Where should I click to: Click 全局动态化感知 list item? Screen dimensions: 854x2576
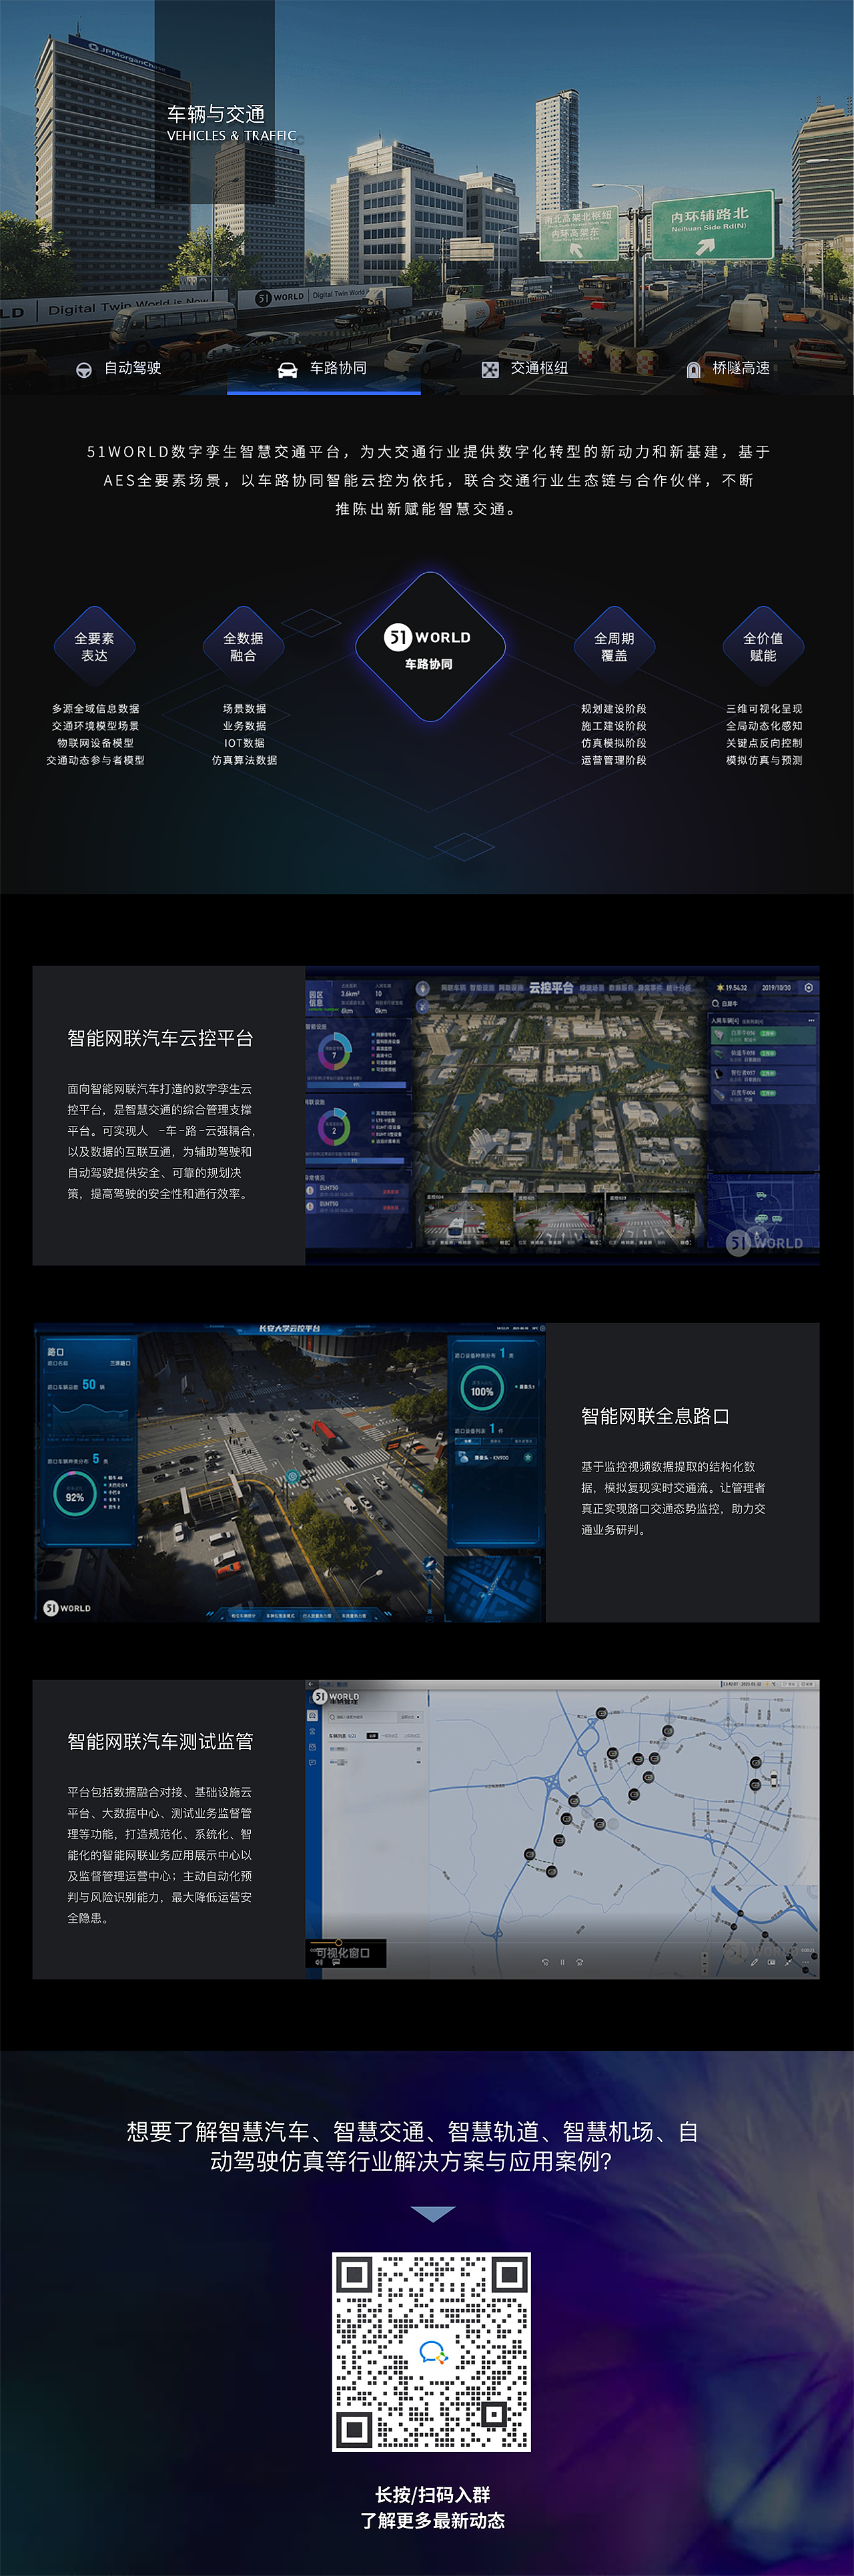click(x=764, y=726)
